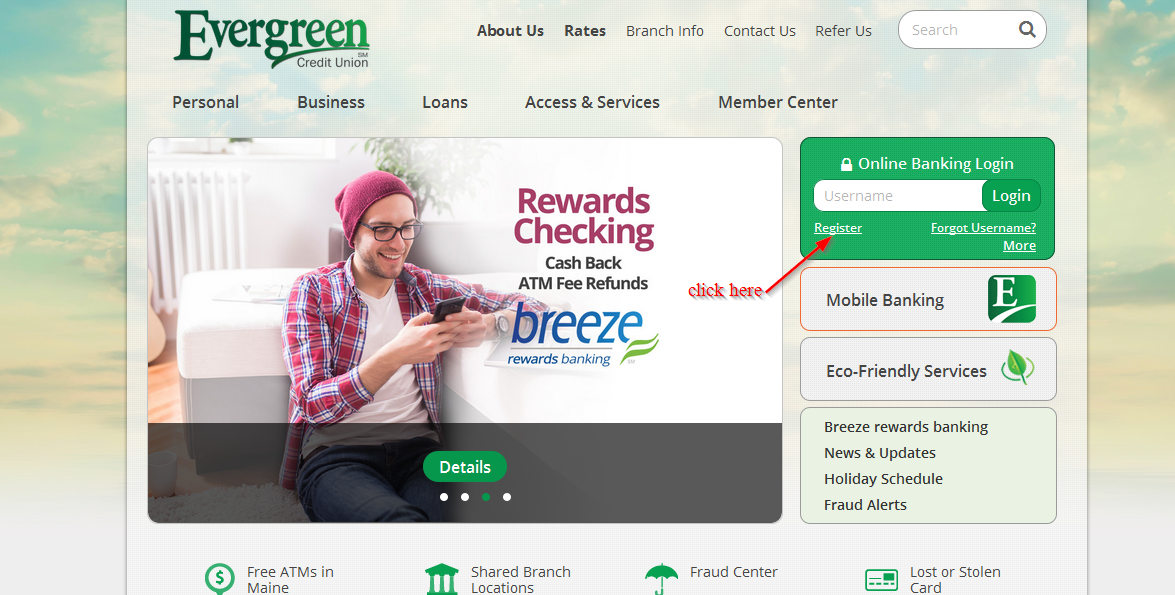This screenshot has height=595, width=1175.
Task: Select the fourth carousel slide dot
Action: (x=507, y=497)
